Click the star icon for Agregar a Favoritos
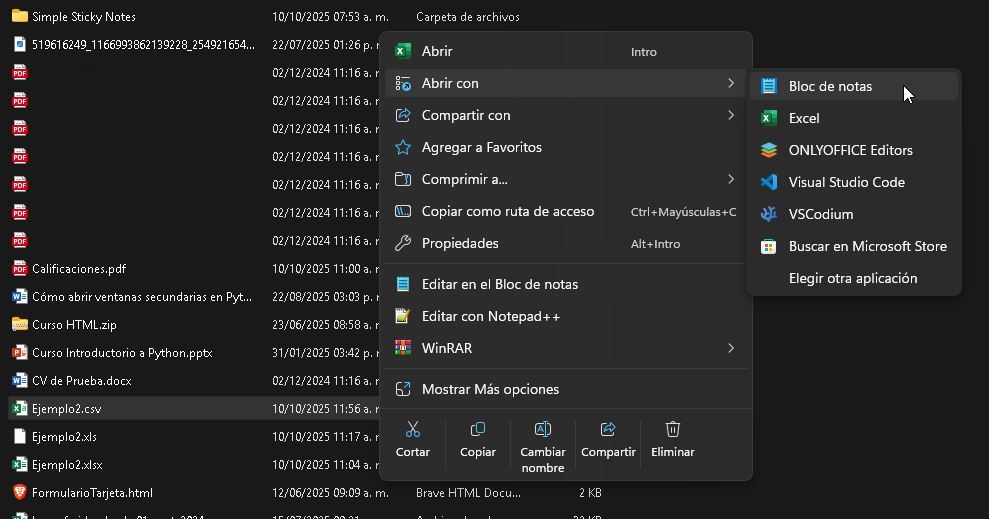 (x=403, y=148)
